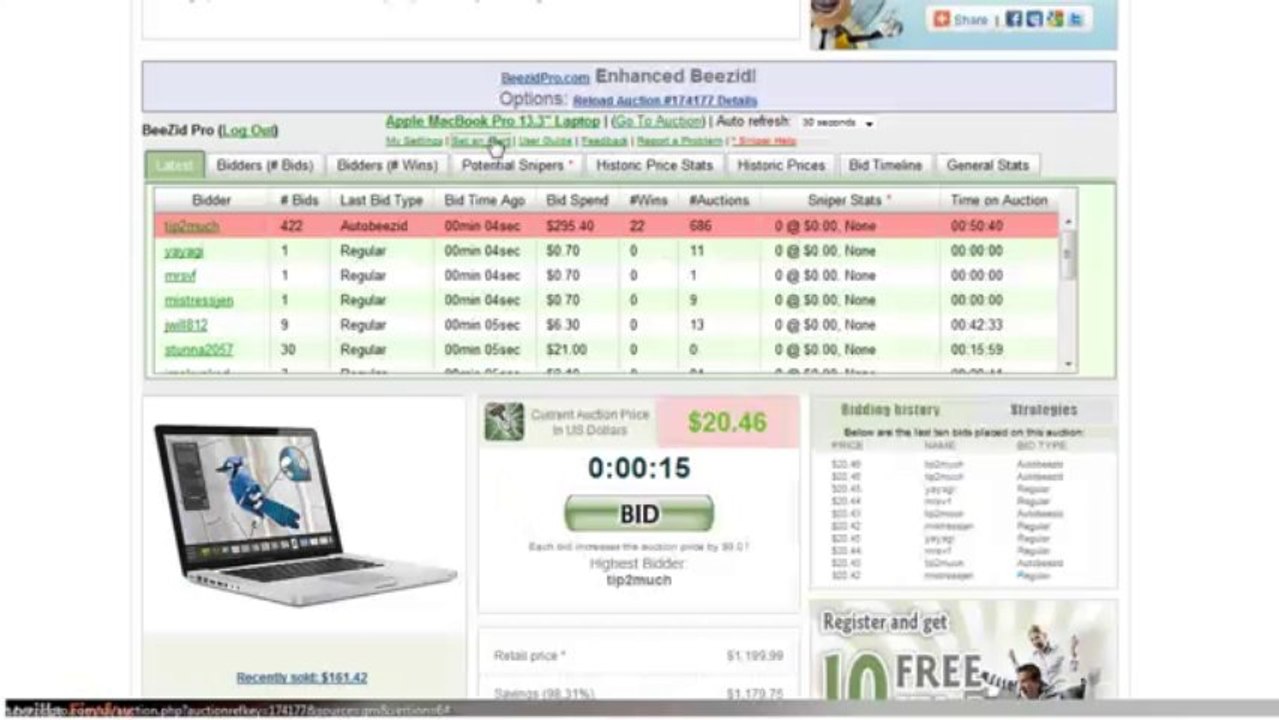Click the Autobeezid bid type cell

pos(374,226)
